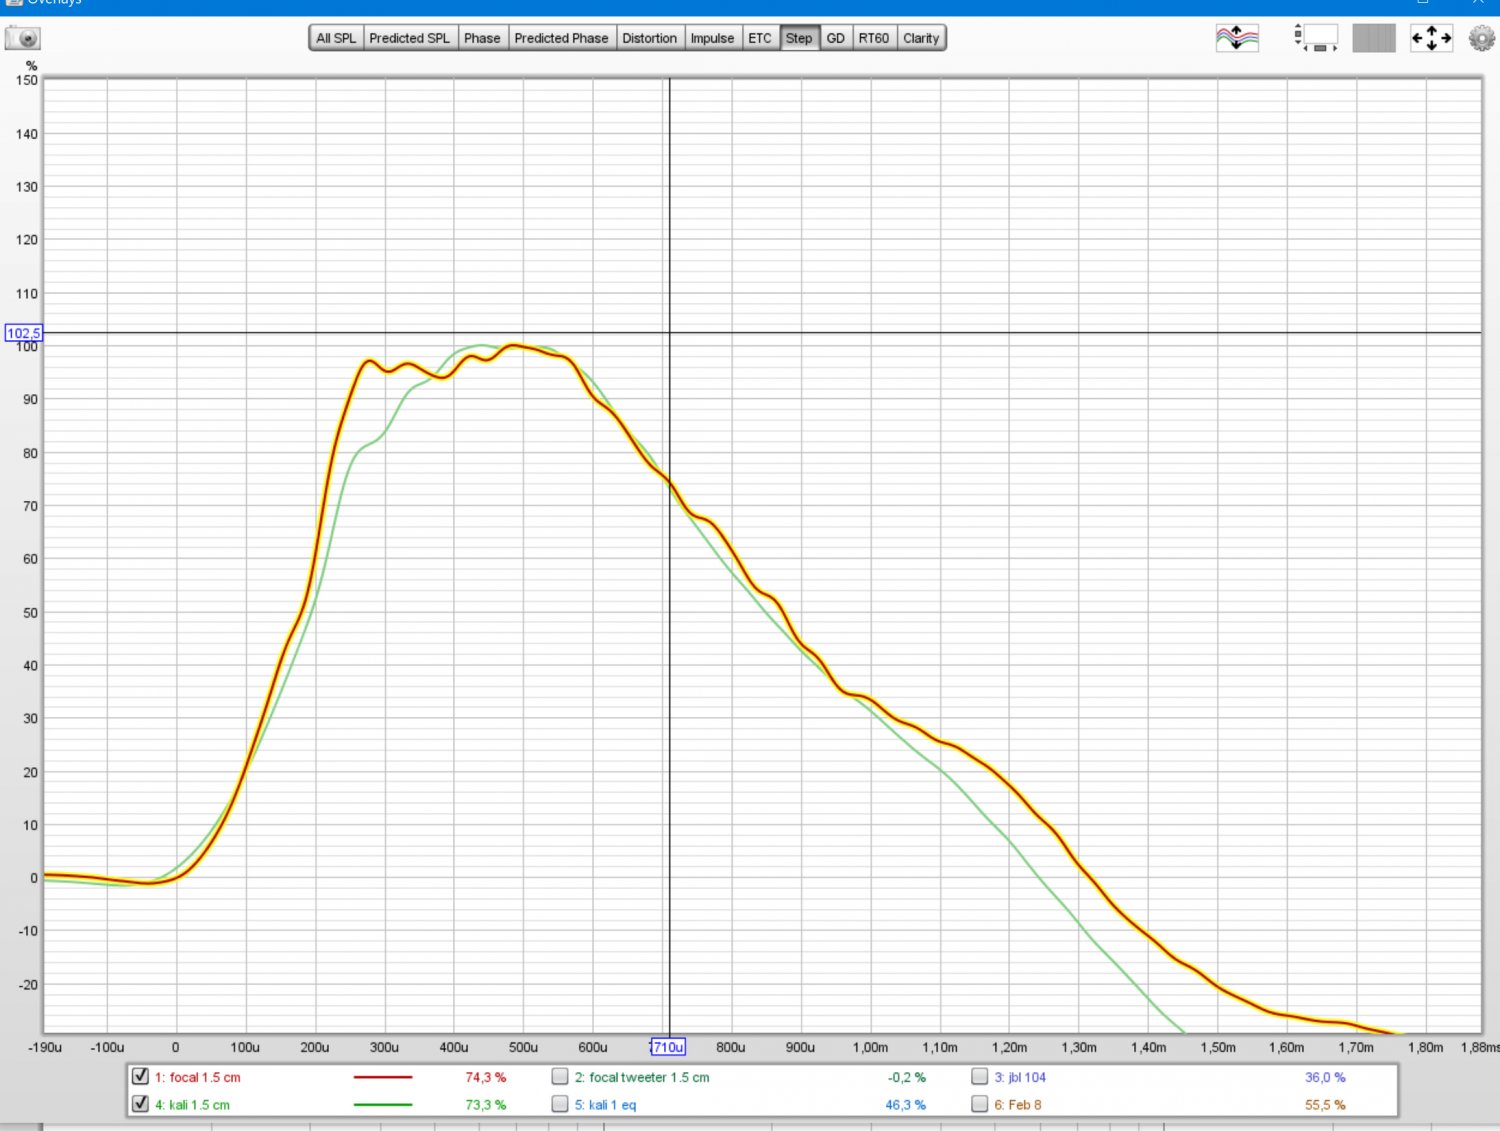1500x1131 pixels.
Task: Open the Predicted Phase tab
Action: point(561,38)
